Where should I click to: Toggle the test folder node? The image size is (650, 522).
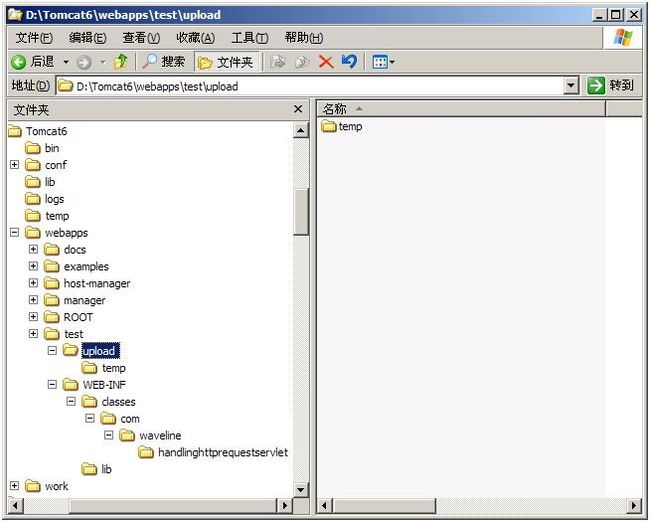click(x=34, y=334)
